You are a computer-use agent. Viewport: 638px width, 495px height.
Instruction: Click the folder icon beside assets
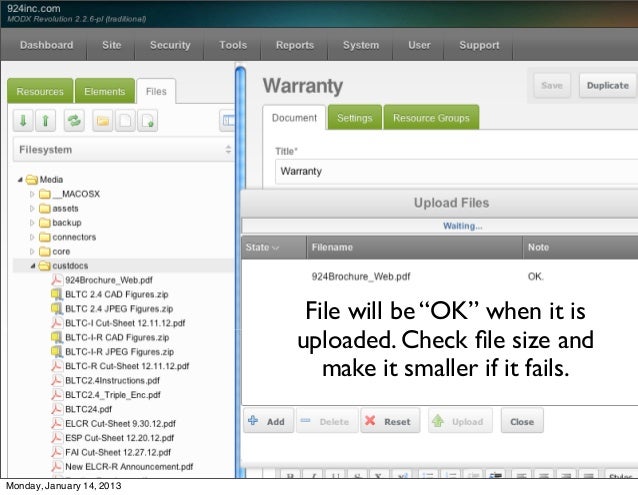tap(45, 209)
